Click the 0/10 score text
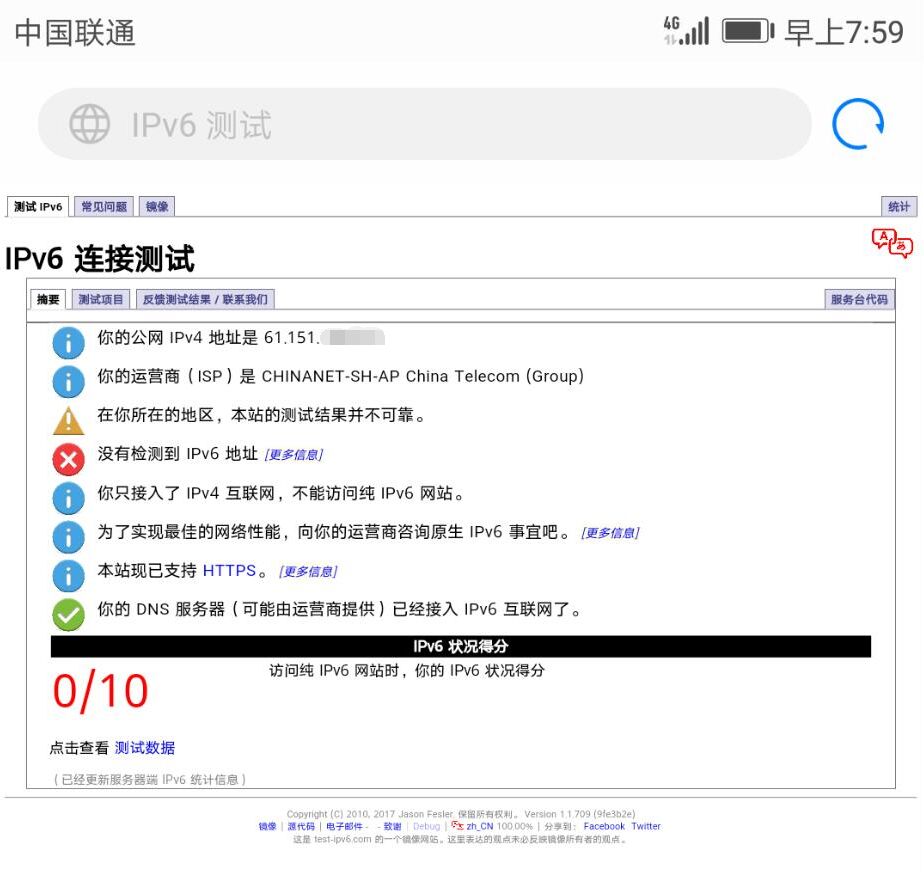This screenshot has height=872, width=924. [100, 691]
